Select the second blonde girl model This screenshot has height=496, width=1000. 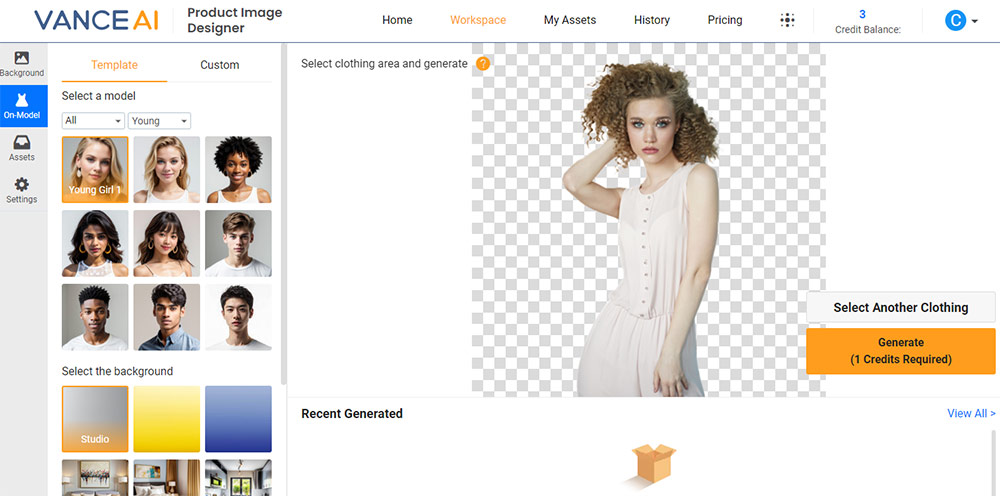(x=166, y=170)
